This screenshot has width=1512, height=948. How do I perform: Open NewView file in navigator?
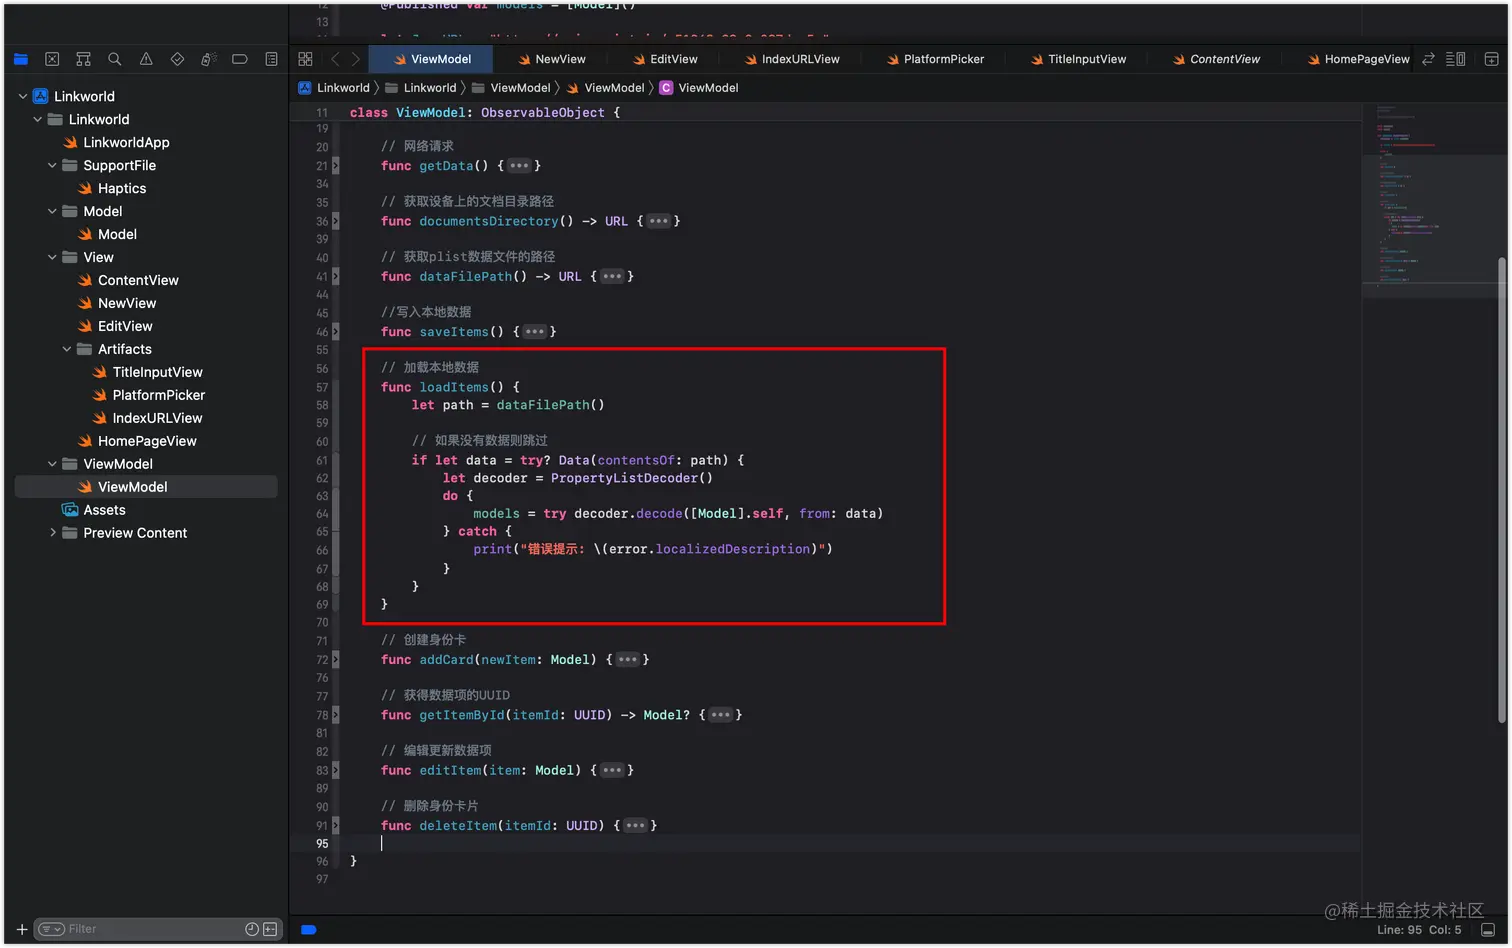(x=127, y=303)
